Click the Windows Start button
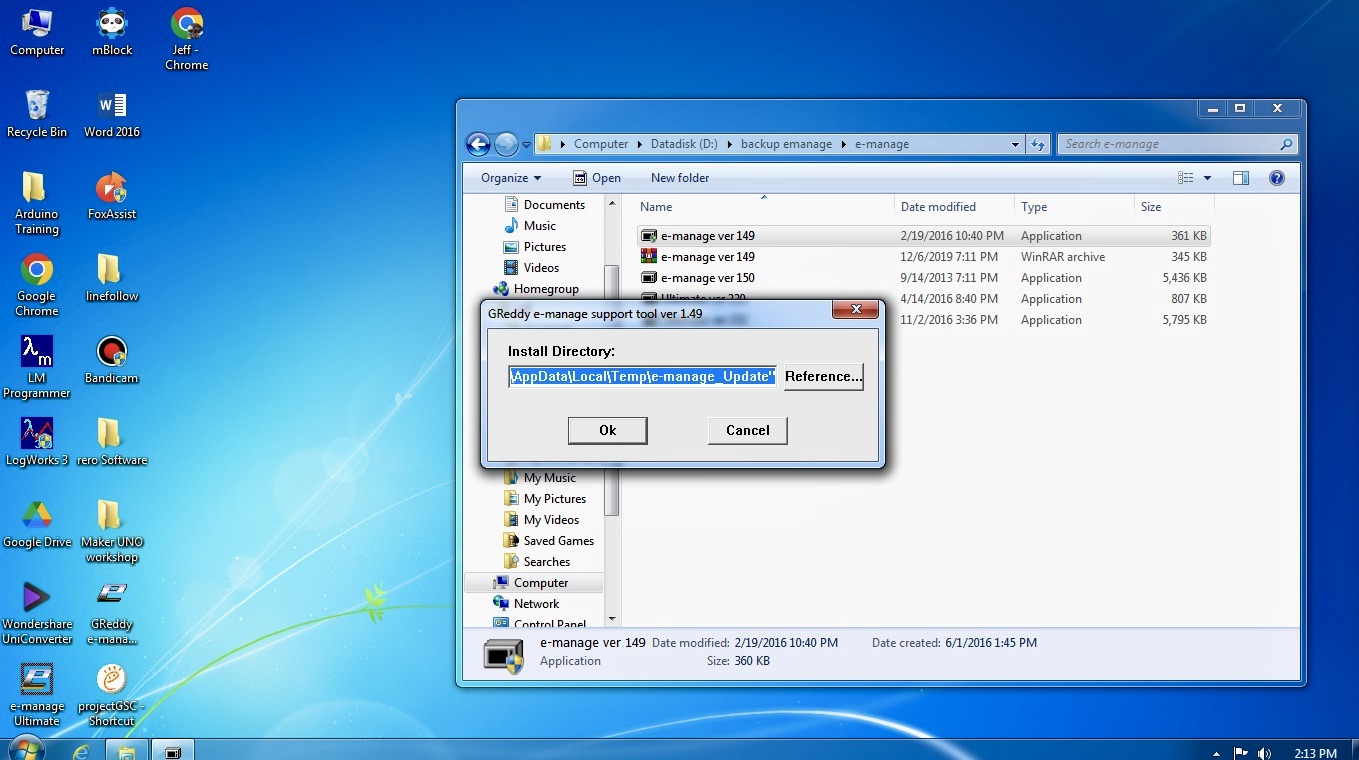Screen dimensions: 1359x760 25,749
